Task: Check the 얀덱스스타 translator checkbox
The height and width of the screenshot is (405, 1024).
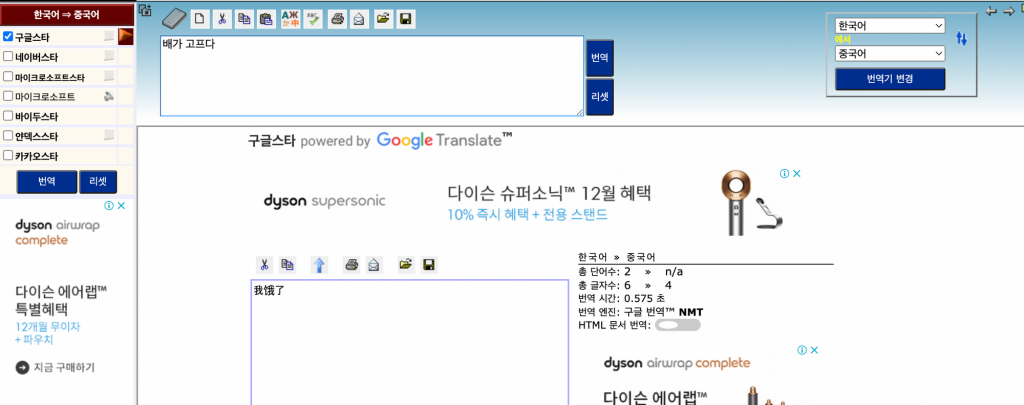Action: pos(8,136)
